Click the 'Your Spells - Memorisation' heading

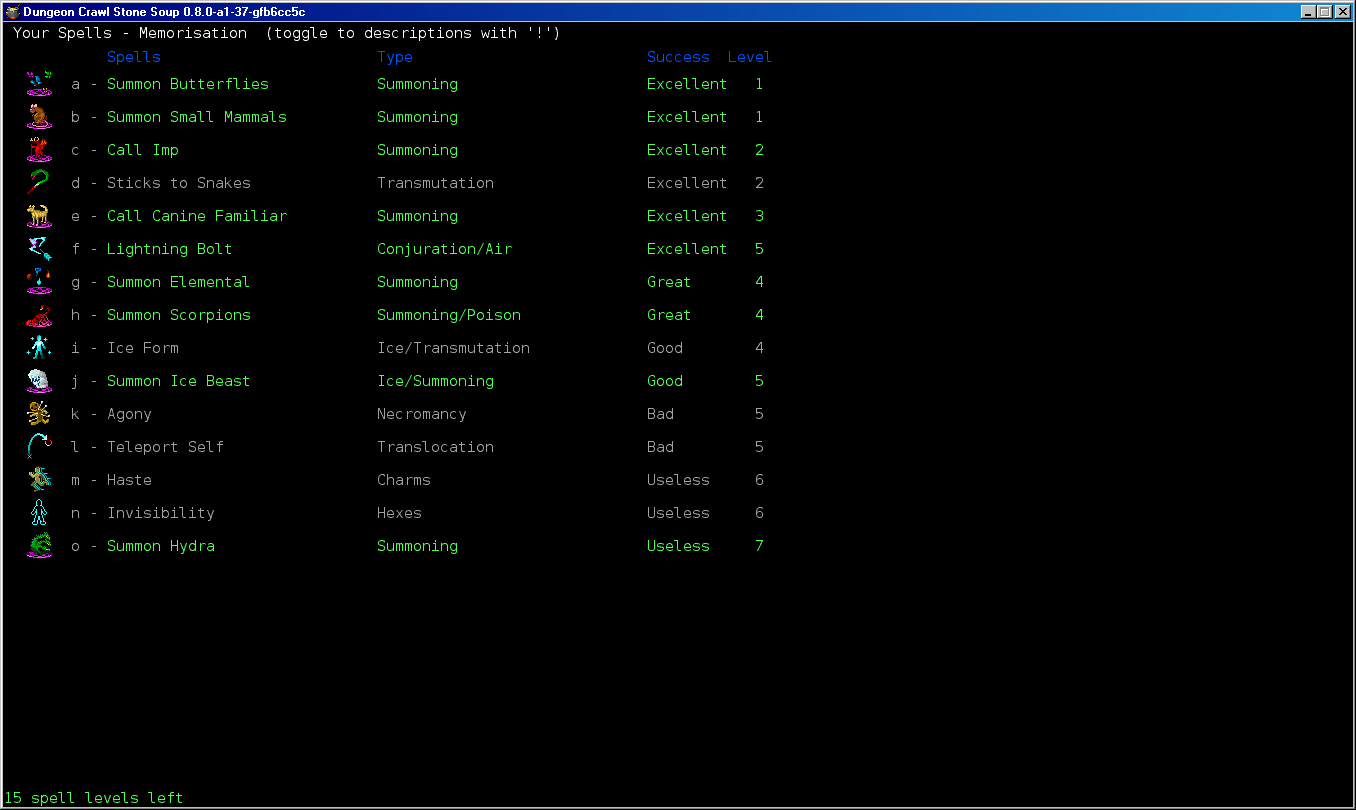130,33
